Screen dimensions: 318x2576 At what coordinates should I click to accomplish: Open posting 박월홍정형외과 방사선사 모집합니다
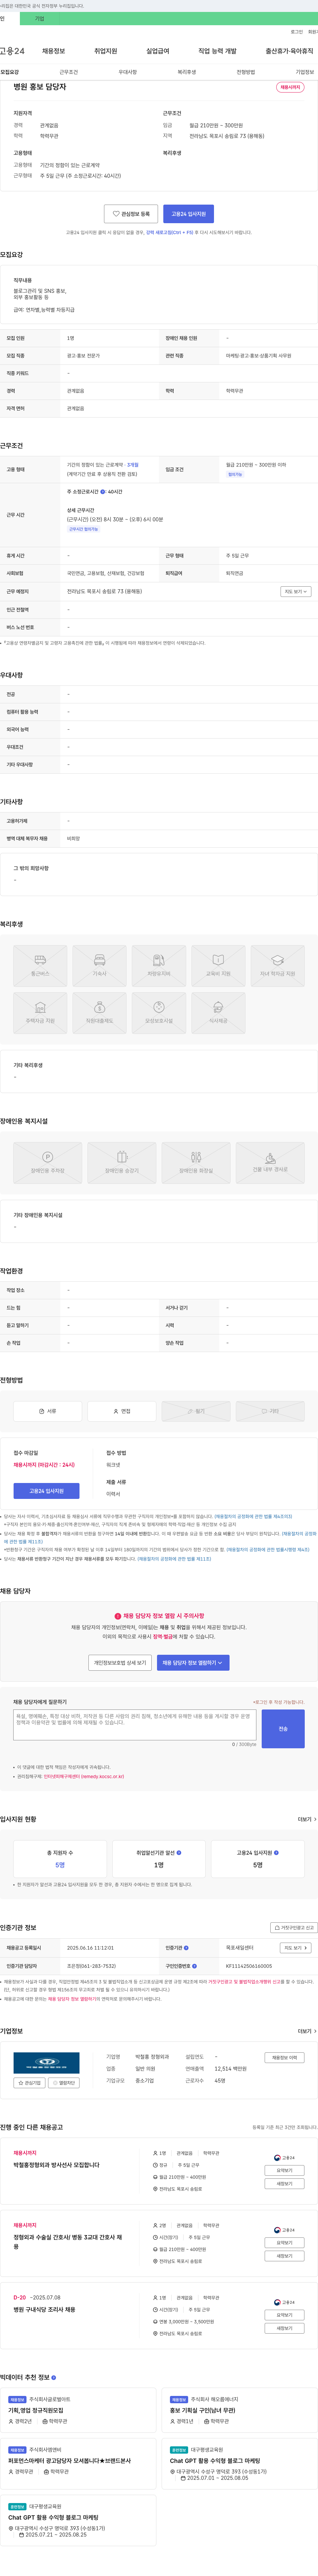(x=56, y=2165)
